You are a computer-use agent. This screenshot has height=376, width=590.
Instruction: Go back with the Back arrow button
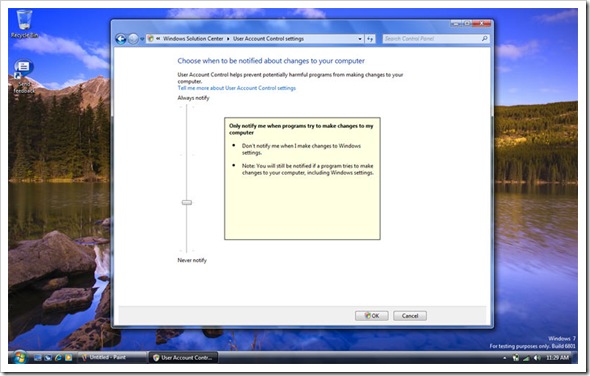[x=121, y=39]
